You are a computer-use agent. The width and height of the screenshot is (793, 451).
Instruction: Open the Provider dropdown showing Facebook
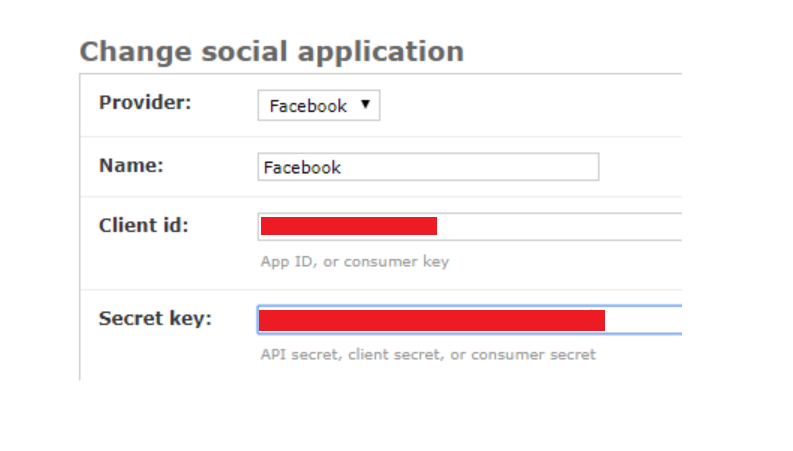[x=319, y=105]
